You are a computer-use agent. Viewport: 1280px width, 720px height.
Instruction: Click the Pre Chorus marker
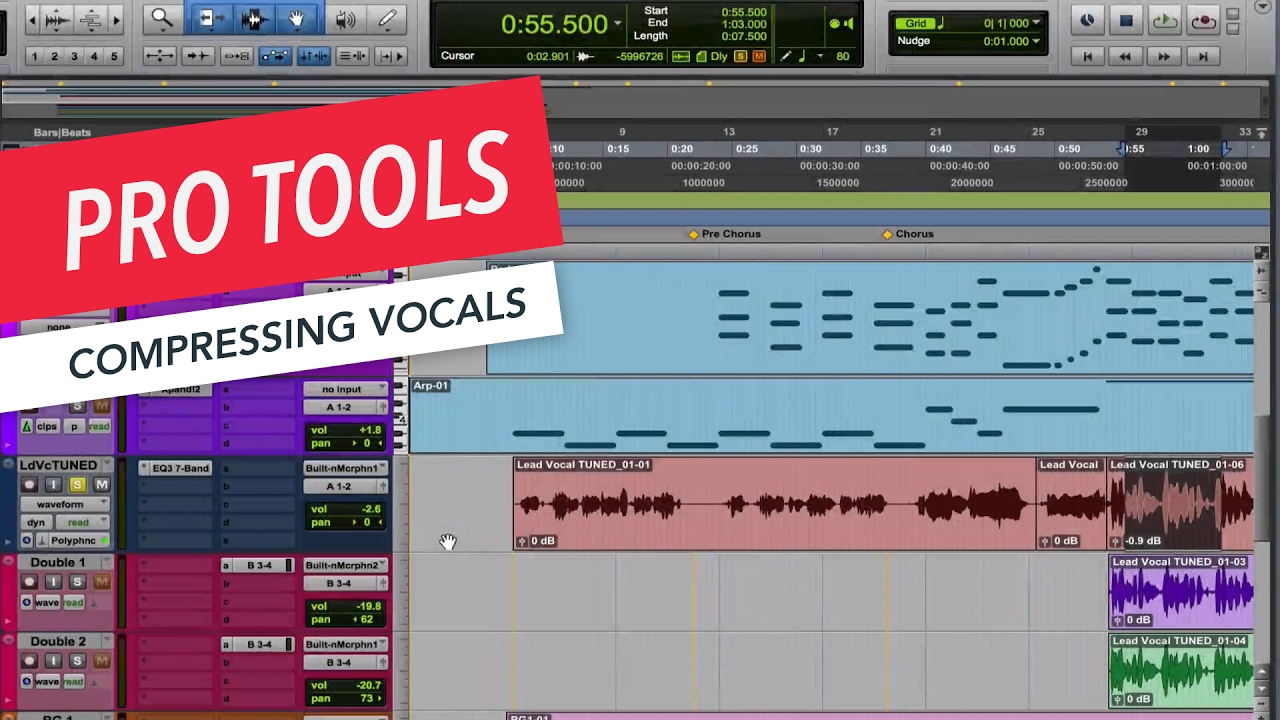tap(725, 234)
